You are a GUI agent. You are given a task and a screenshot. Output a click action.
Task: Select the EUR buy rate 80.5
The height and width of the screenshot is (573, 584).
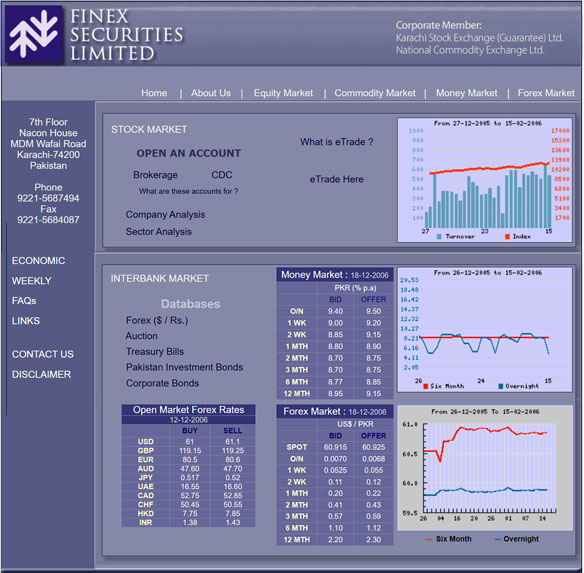(x=190, y=460)
